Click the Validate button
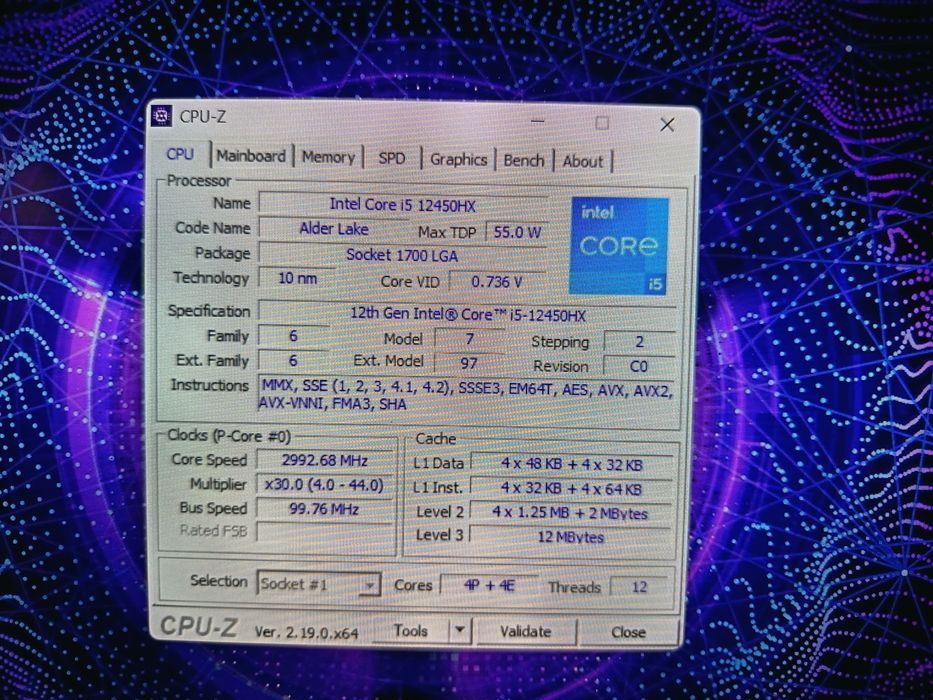 (x=526, y=632)
